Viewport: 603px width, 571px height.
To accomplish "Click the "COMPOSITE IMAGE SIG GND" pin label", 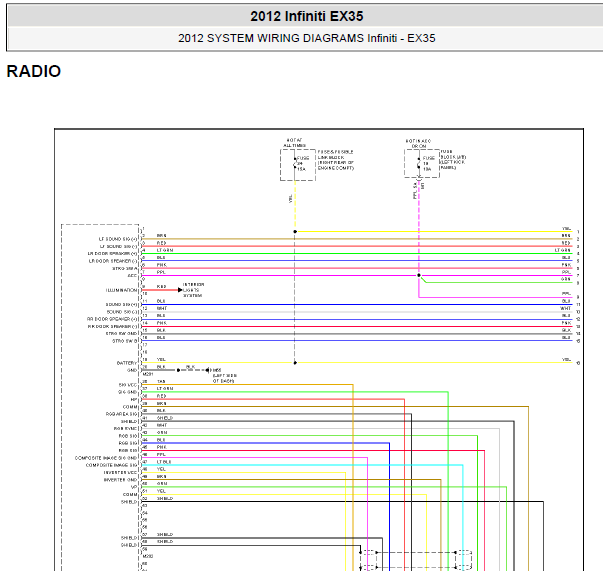I will pyautogui.click(x=106, y=458).
